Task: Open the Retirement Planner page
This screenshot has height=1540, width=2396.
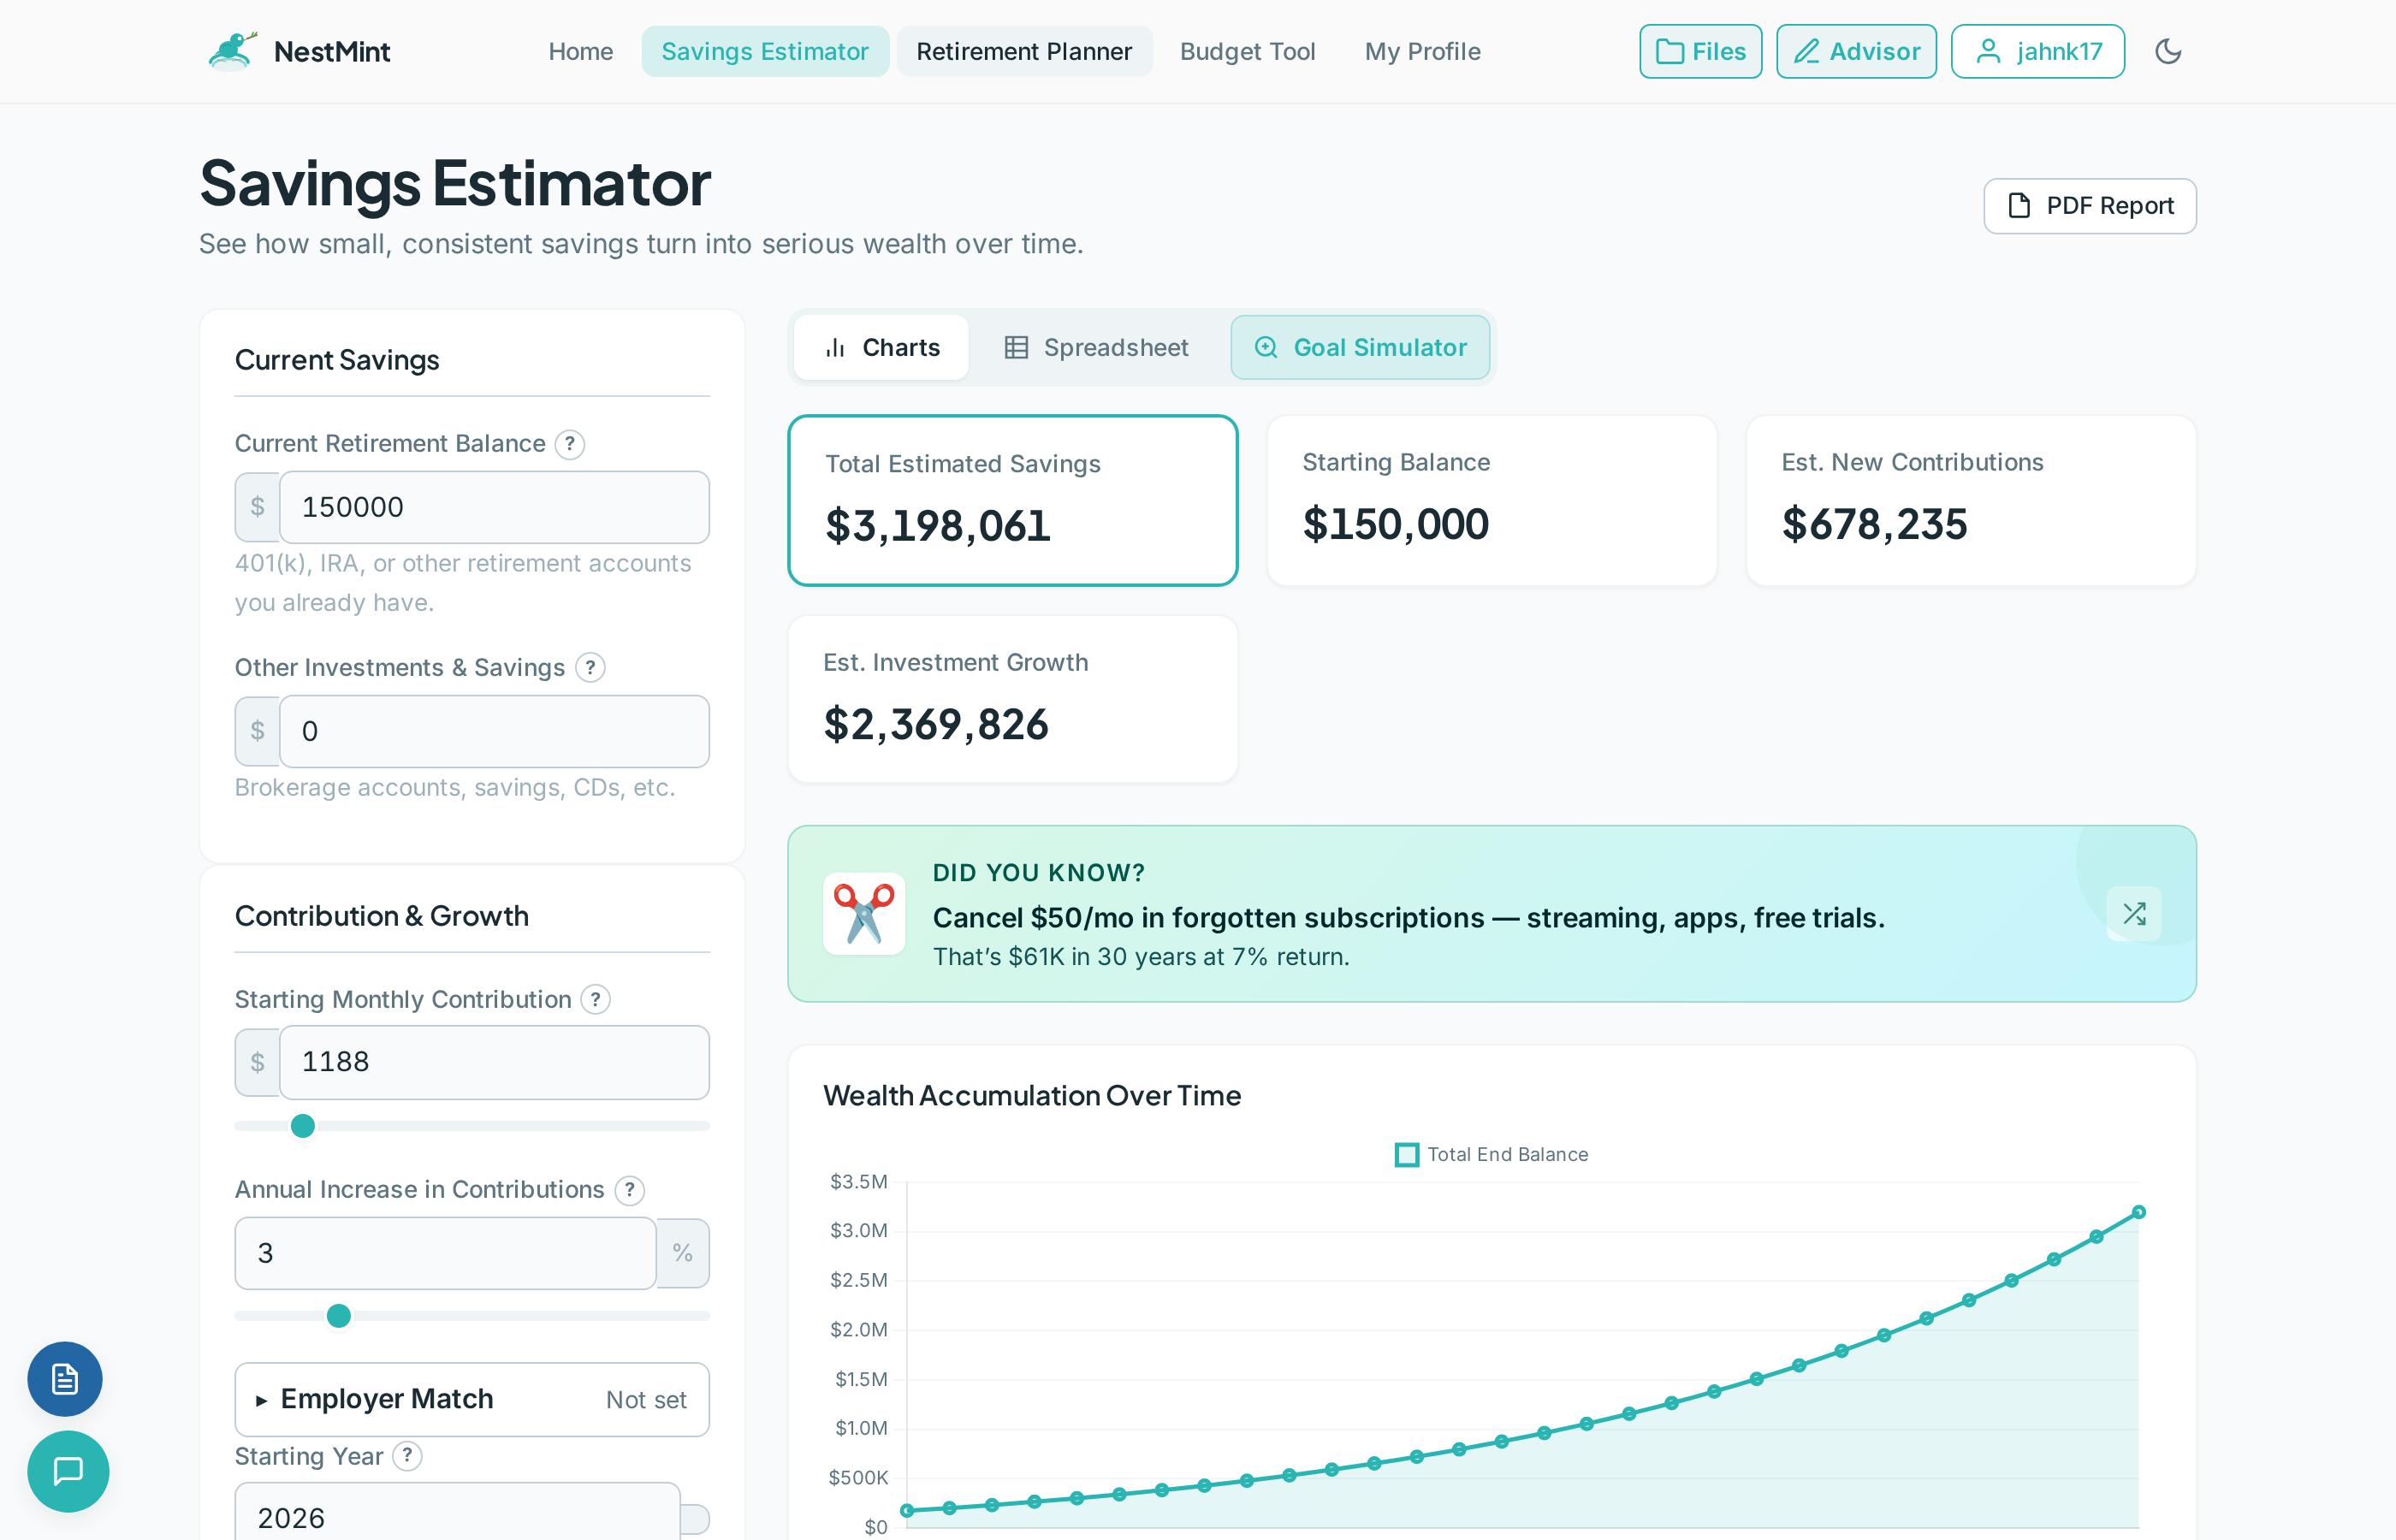Action: [1024, 51]
